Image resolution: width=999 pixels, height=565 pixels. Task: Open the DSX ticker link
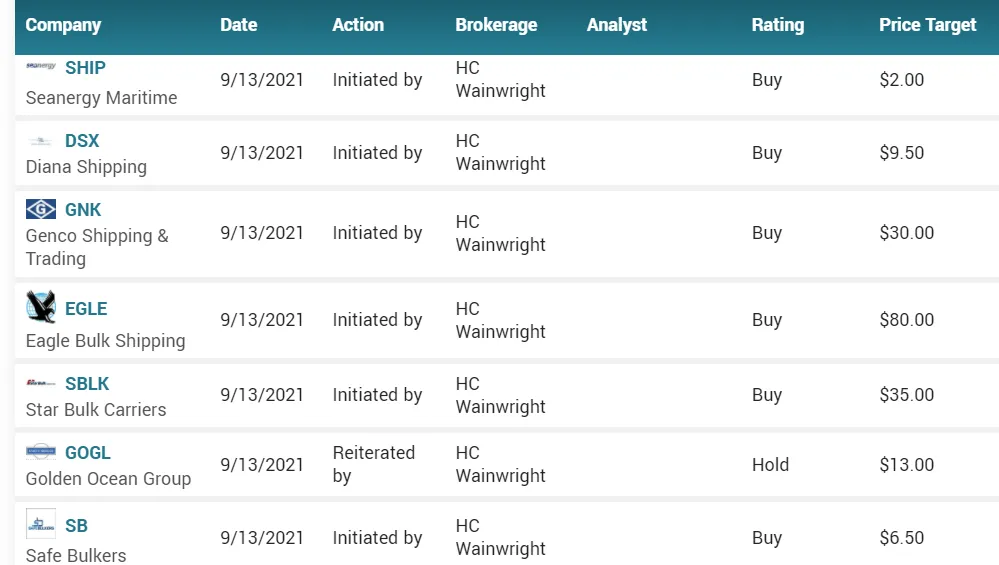82,141
